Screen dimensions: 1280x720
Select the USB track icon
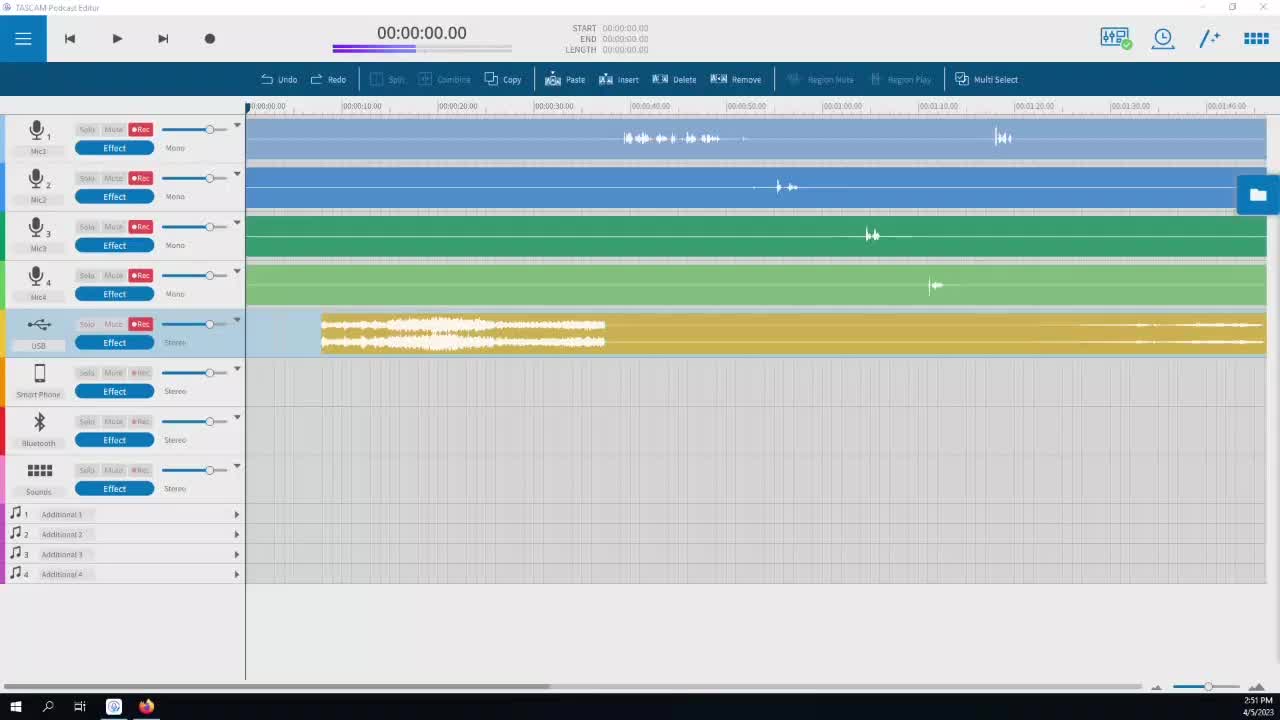click(39, 324)
